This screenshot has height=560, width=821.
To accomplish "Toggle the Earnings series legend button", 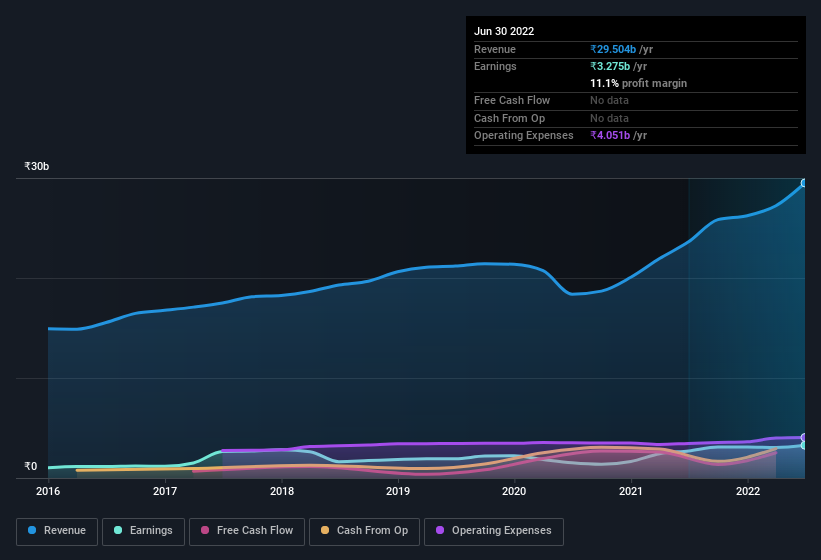I will click(x=143, y=531).
